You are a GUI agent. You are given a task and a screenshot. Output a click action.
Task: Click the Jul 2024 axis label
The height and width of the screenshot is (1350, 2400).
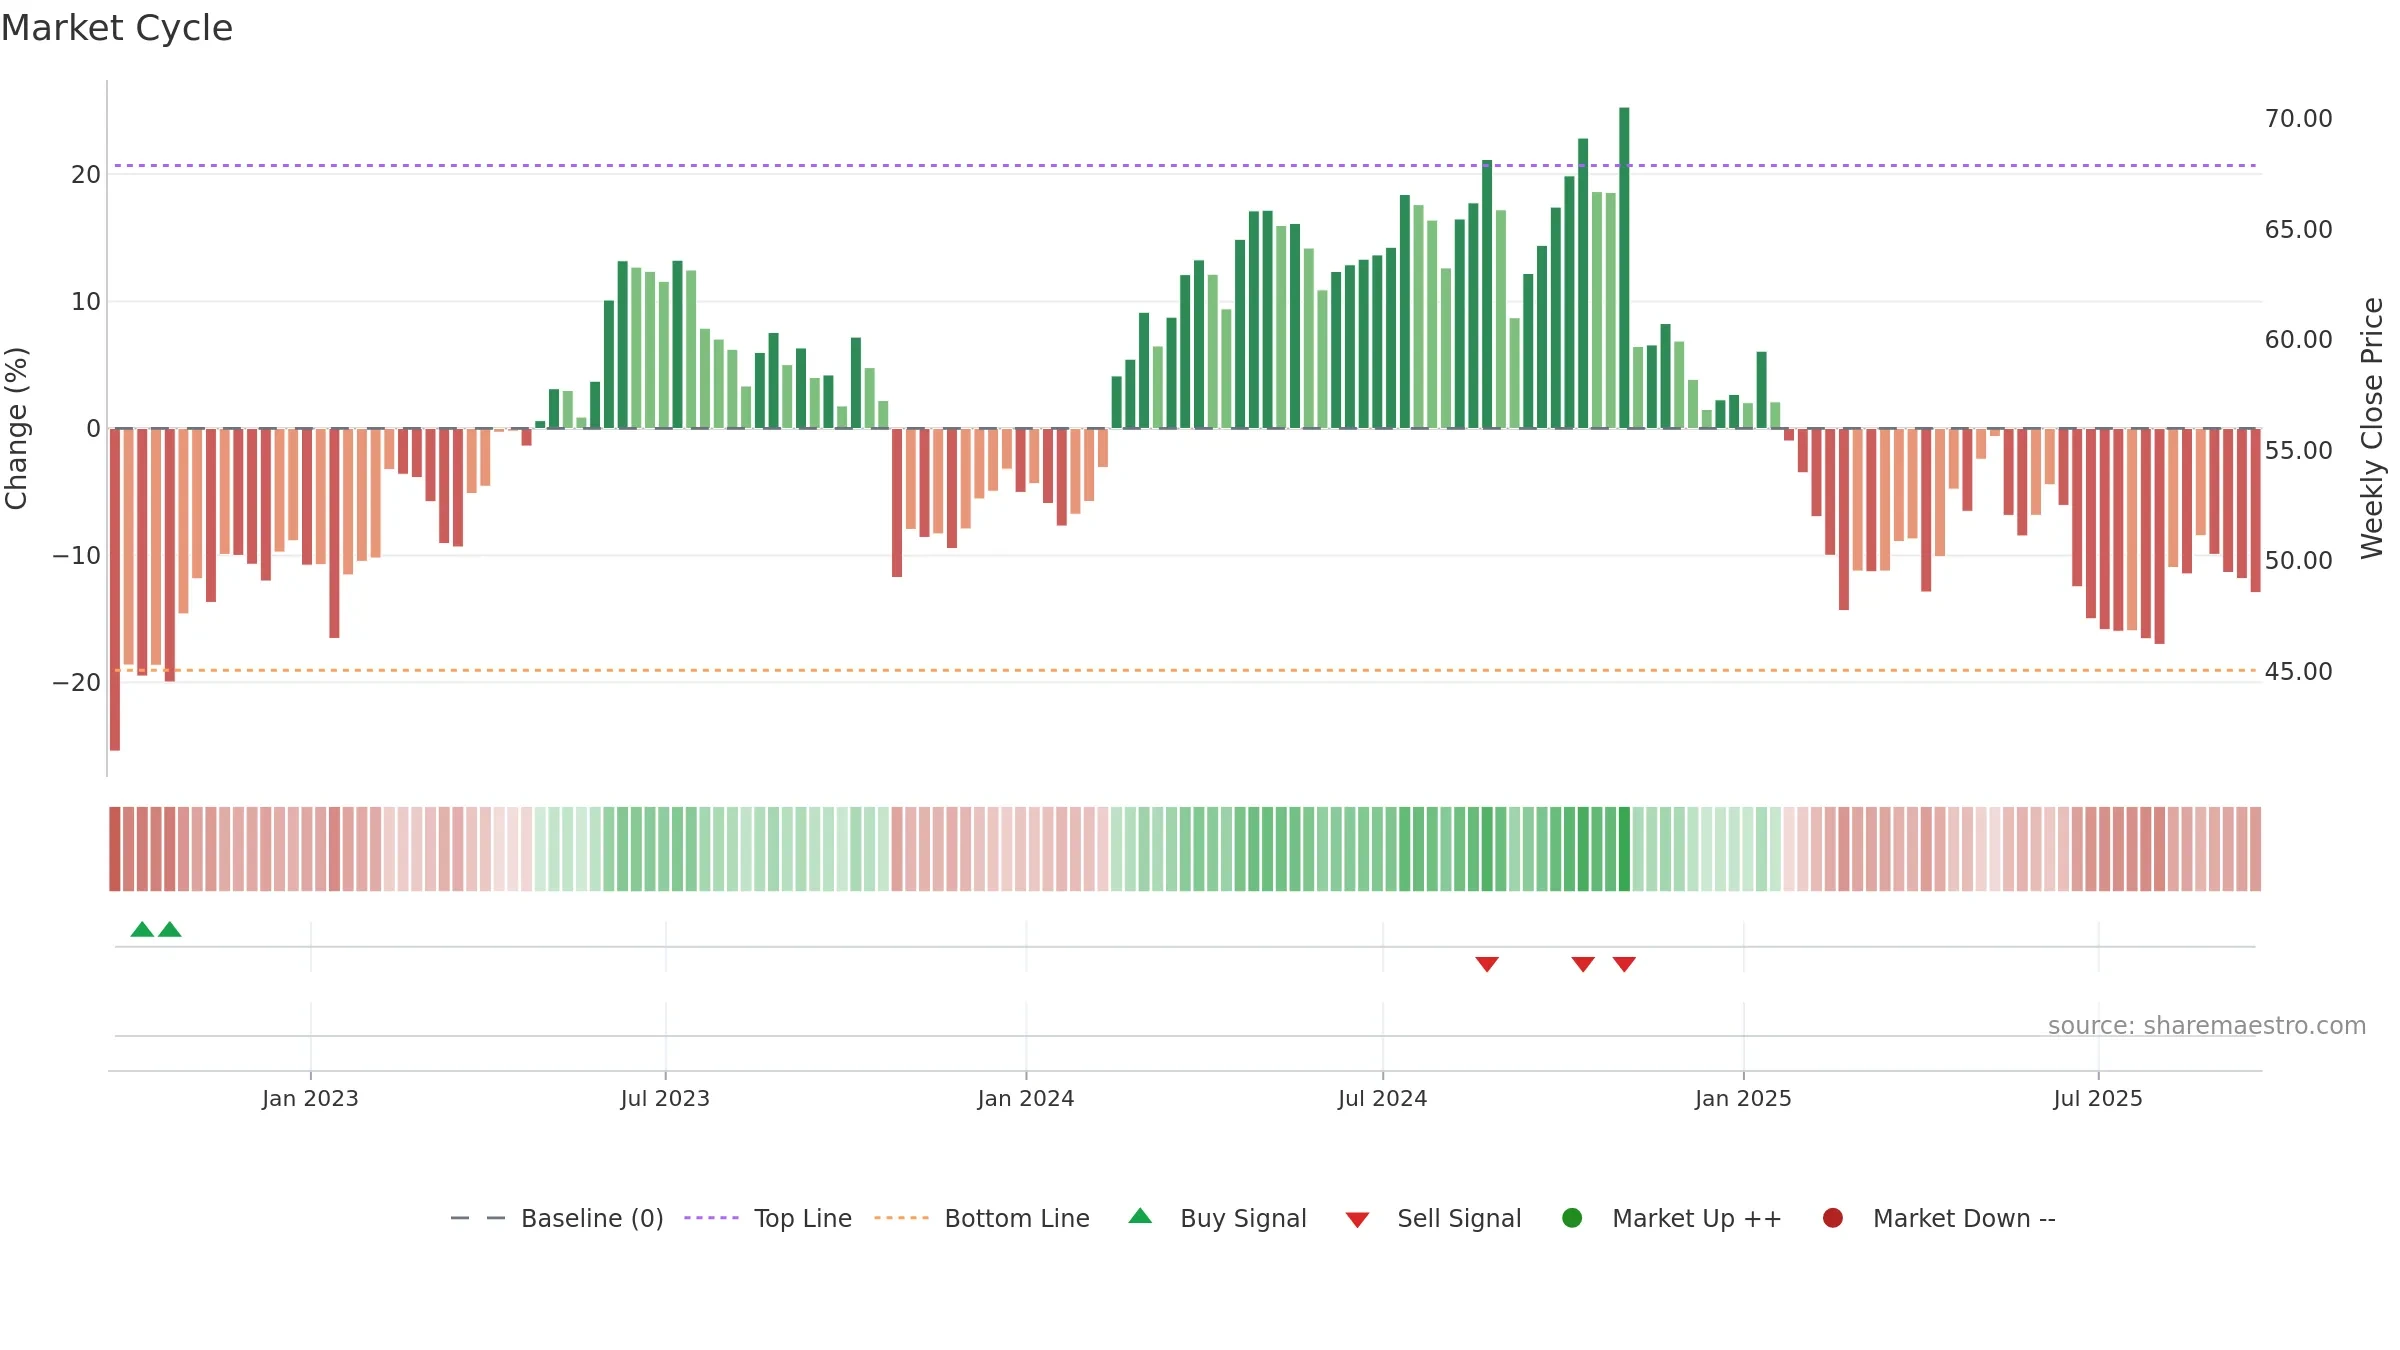[x=1383, y=1098]
